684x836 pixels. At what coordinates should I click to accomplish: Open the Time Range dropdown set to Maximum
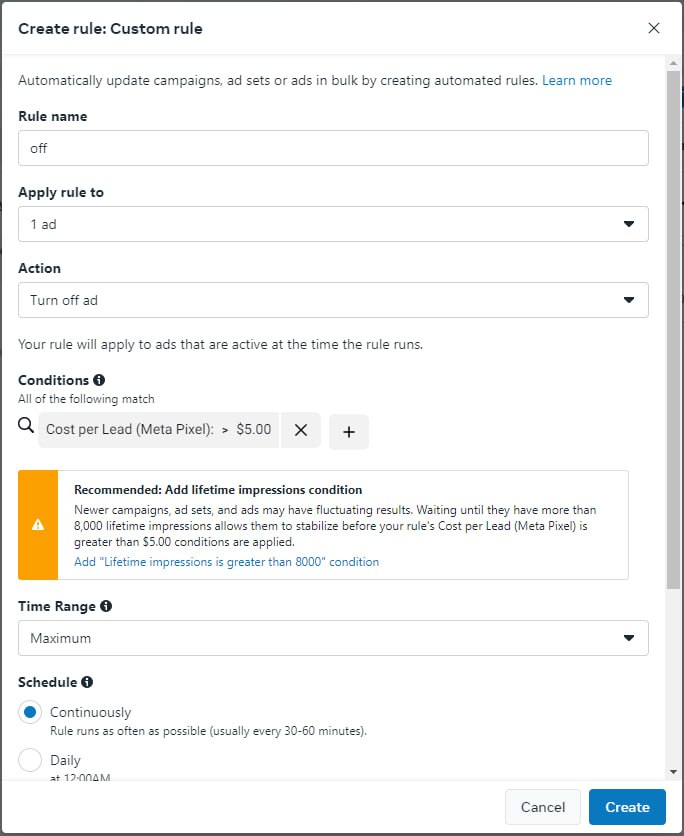[333, 638]
